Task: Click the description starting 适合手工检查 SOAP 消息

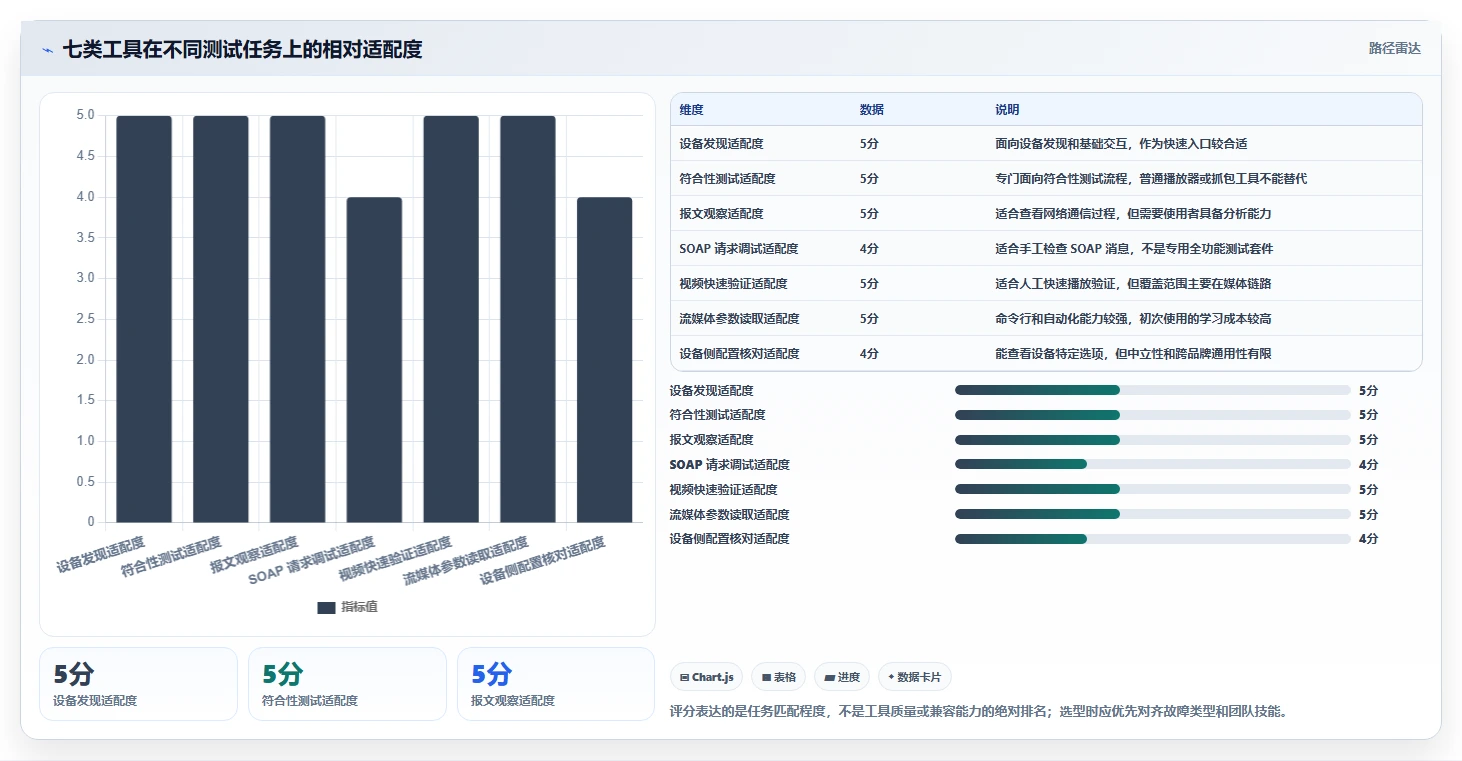Action: click(1134, 249)
